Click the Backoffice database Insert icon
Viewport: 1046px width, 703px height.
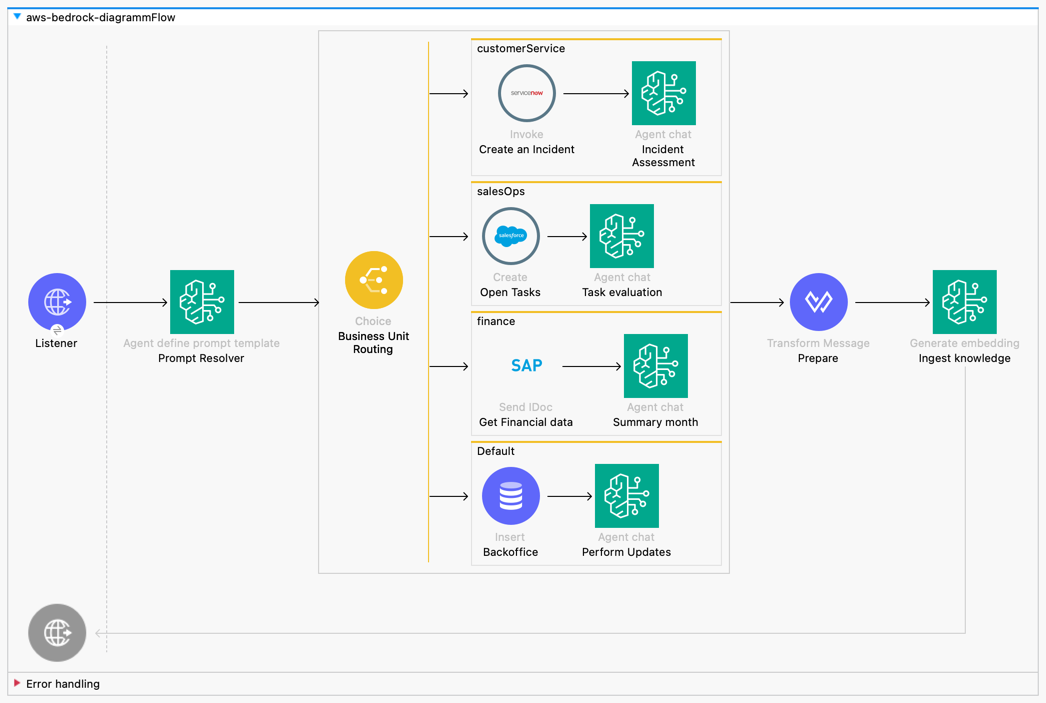click(x=511, y=495)
